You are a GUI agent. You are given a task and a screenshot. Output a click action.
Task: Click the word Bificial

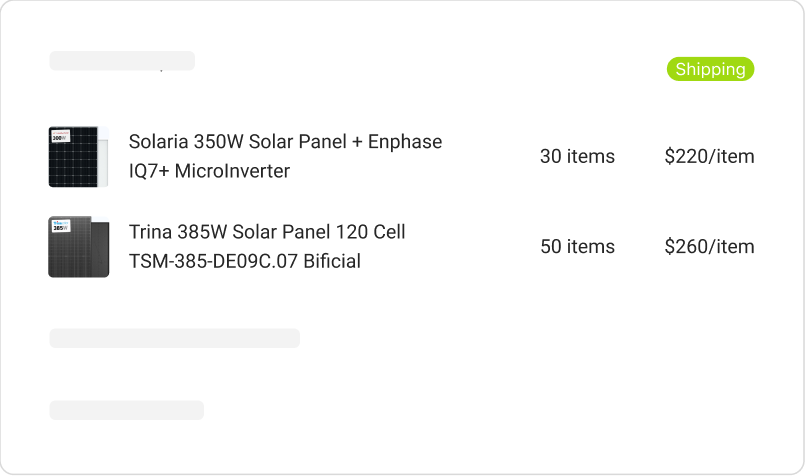pyautogui.click(x=332, y=261)
